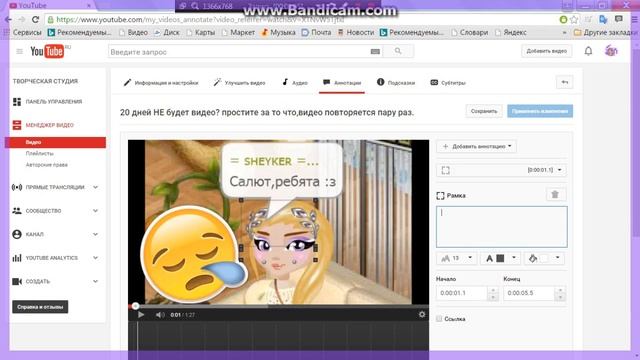640x360 pixels.
Task: Select the Аннотации tab
Action: pyautogui.click(x=342, y=82)
